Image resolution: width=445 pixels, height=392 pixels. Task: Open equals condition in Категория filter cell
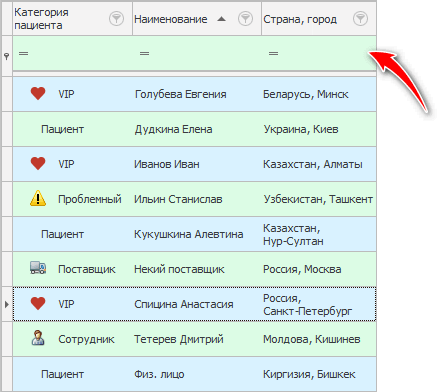click(x=23, y=53)
